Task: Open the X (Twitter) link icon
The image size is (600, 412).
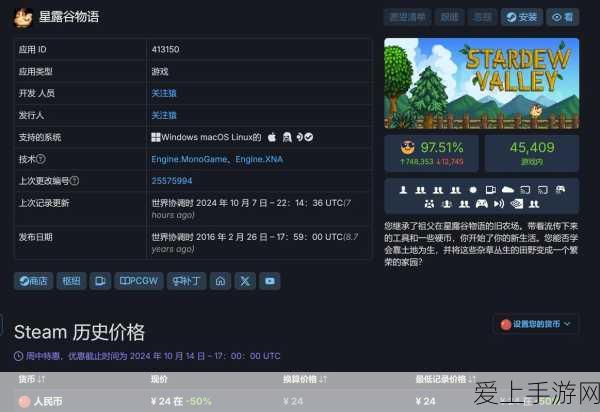Action: pyautogui.click(x=245, y=281)
